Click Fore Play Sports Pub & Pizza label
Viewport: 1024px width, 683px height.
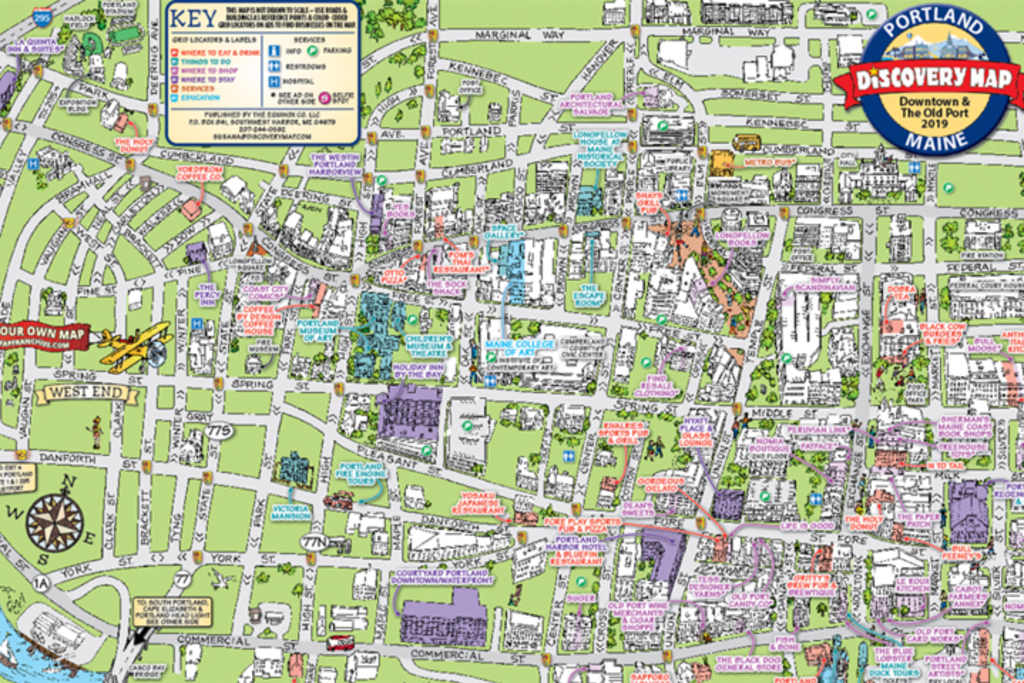583,526
